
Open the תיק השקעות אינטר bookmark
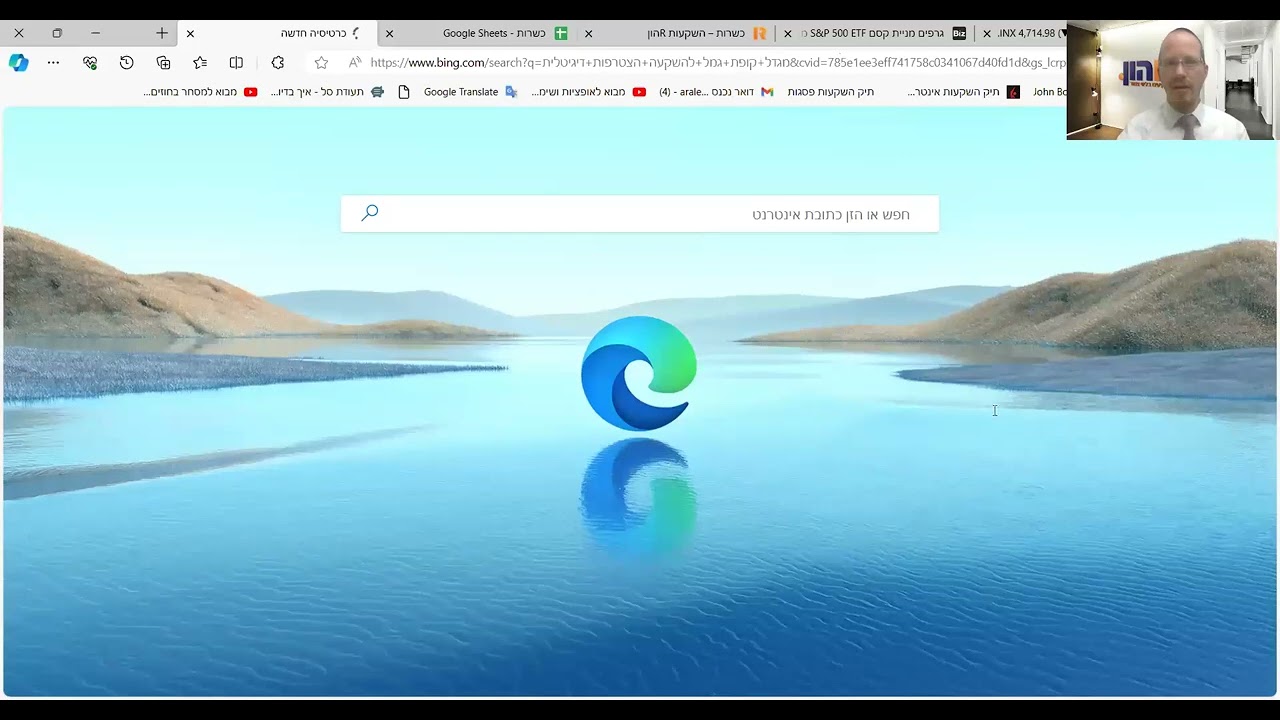click(x=963, y=92)
